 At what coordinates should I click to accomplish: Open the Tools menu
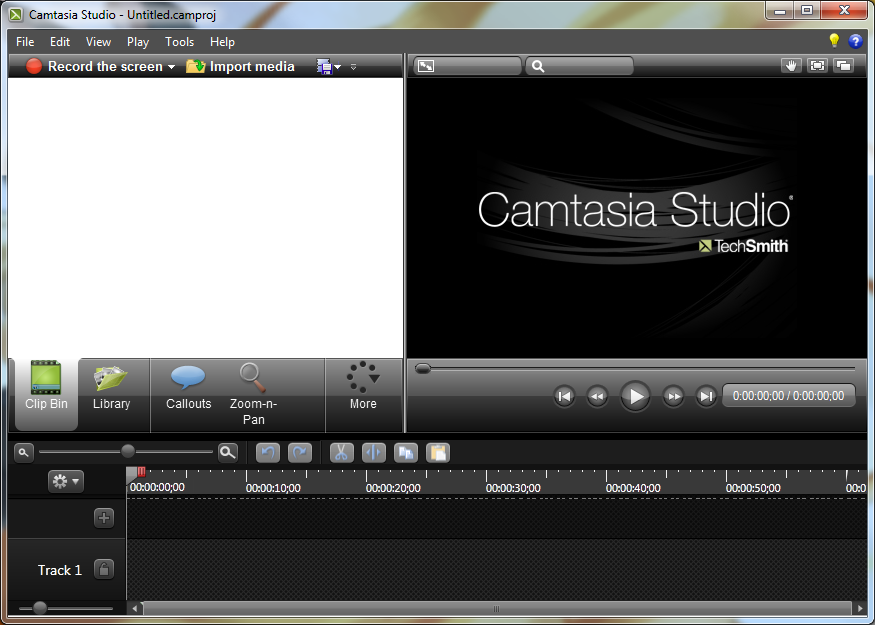tap(180, 42)
